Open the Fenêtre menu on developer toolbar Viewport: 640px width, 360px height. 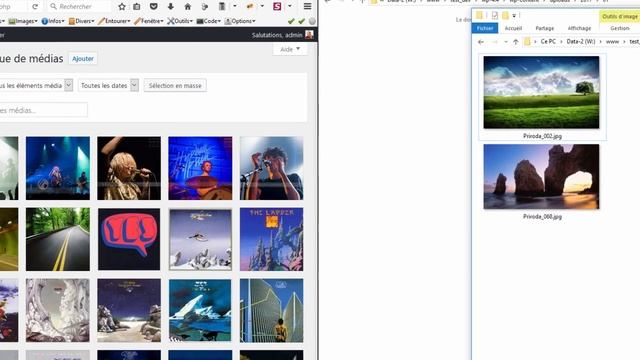click(149, 21)
